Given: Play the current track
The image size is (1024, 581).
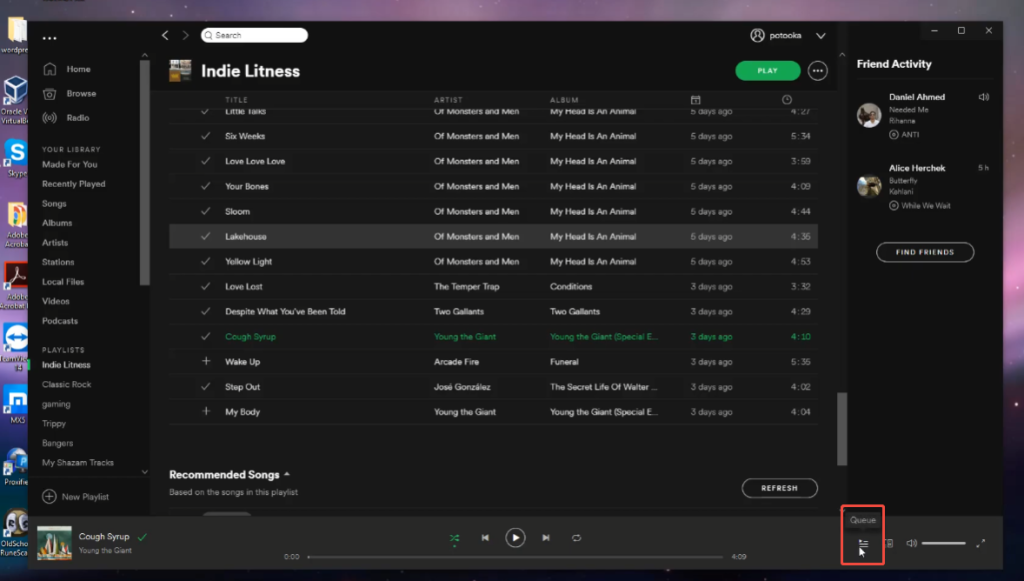Looking at the screenshot, I should (x=515, y=538).
